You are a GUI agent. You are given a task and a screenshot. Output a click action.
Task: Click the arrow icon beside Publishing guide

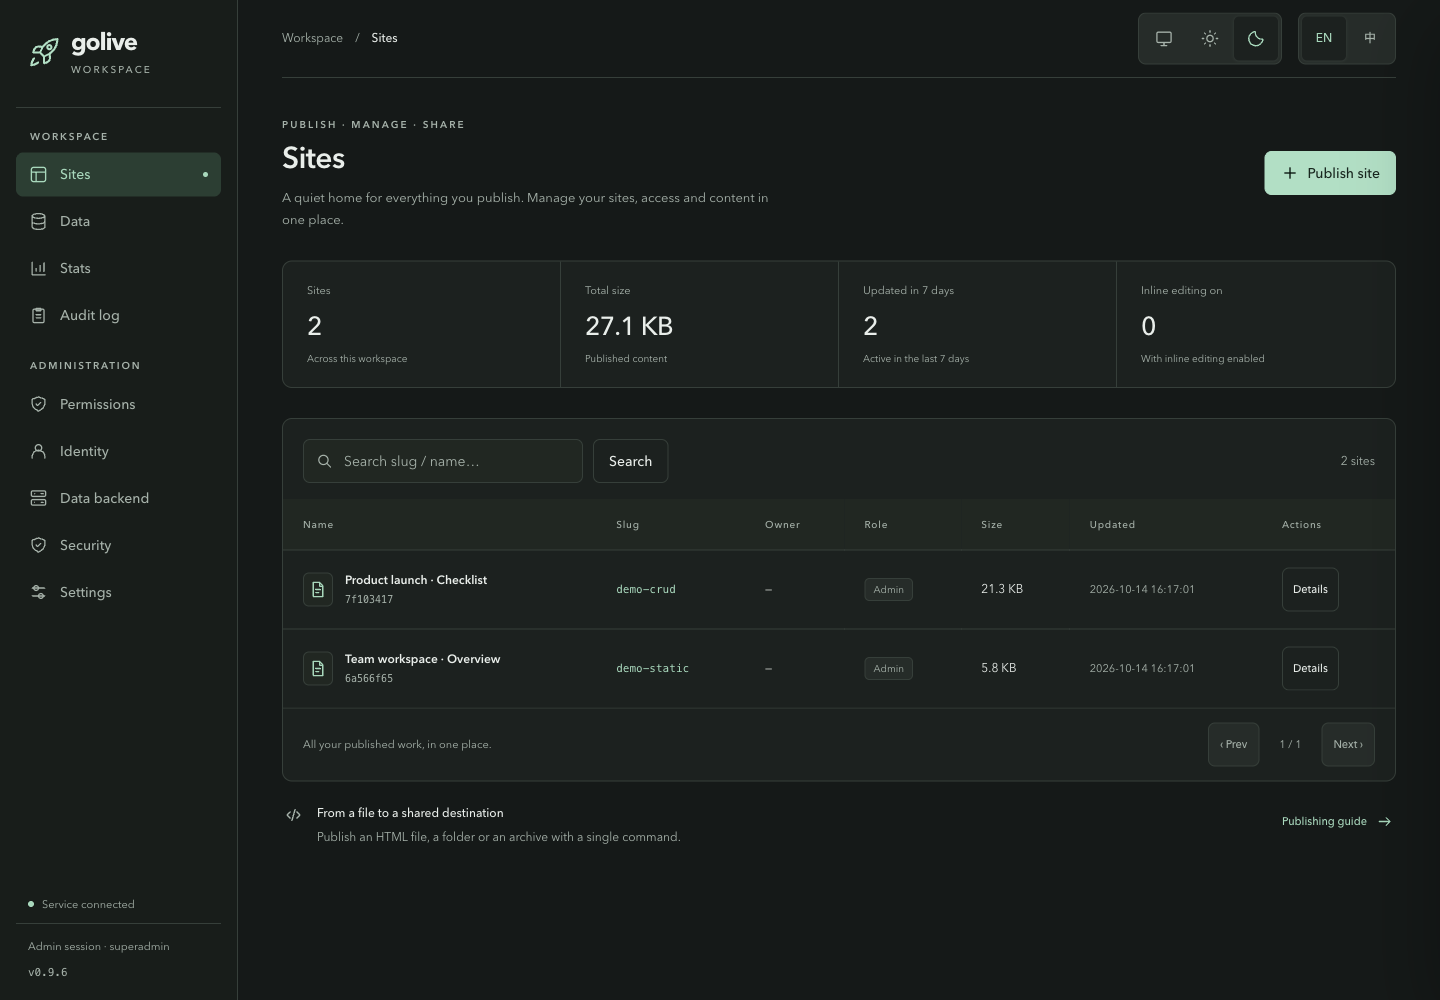tap(1385, 821)
